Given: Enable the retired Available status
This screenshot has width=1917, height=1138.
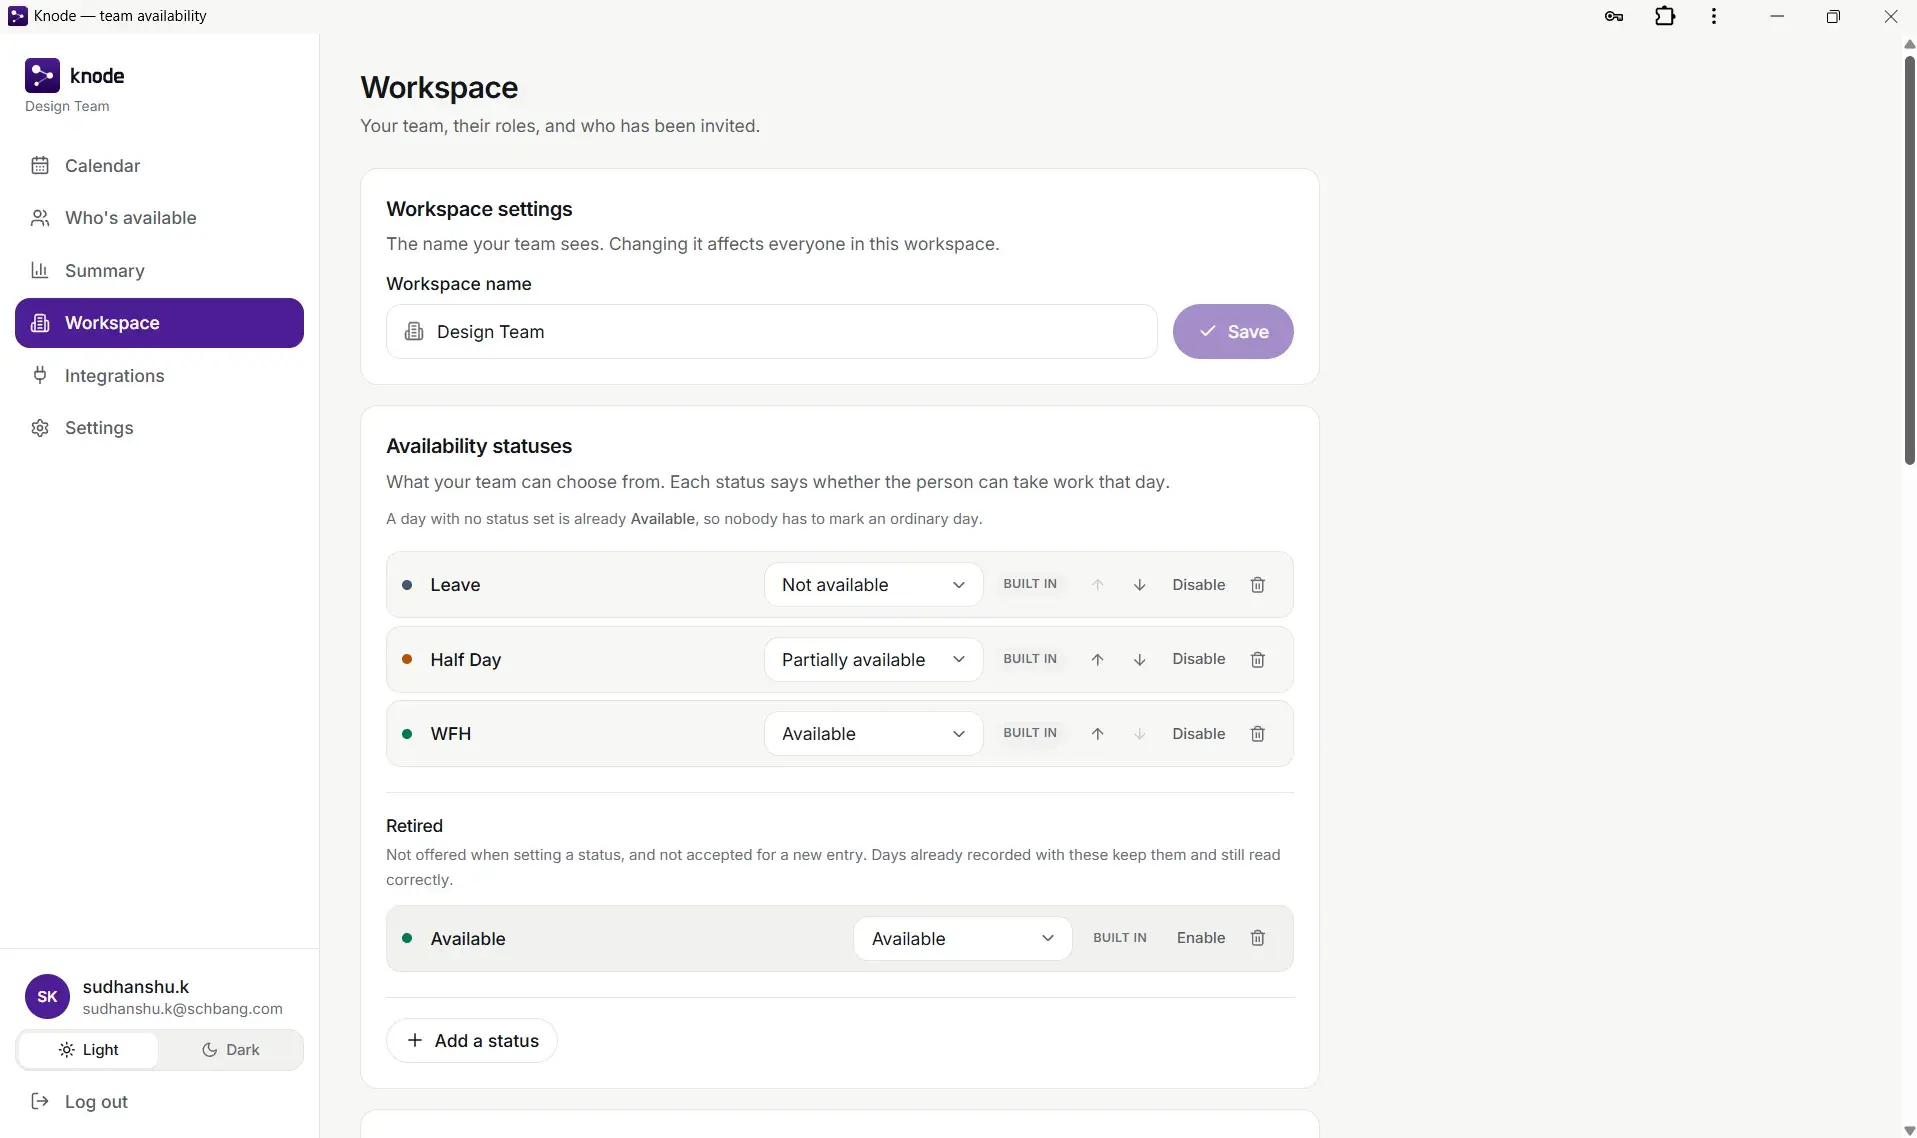Looking at the screenshot, I should 1200,938.
